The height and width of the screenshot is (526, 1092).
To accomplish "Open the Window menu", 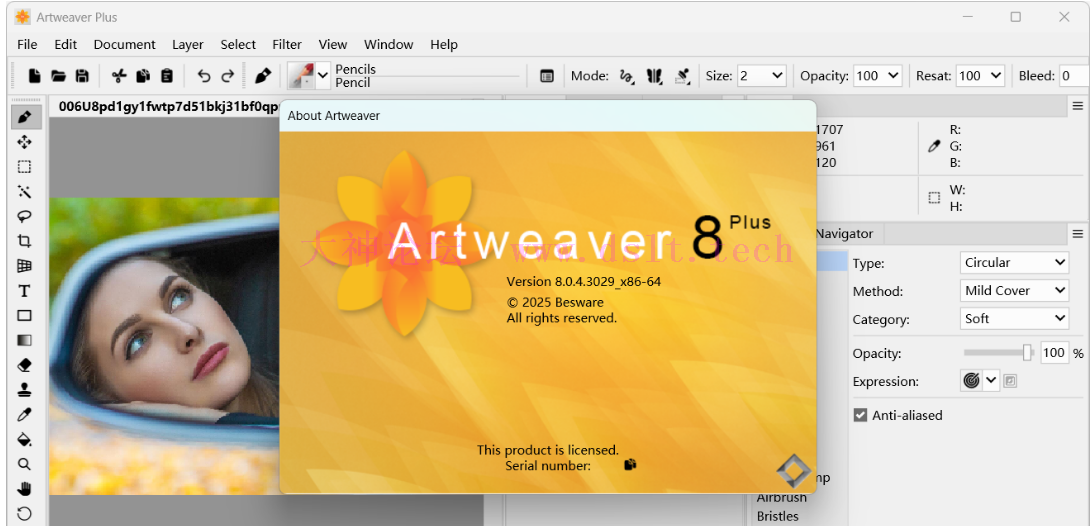I will pyautogui.click(x=389, y=45).
